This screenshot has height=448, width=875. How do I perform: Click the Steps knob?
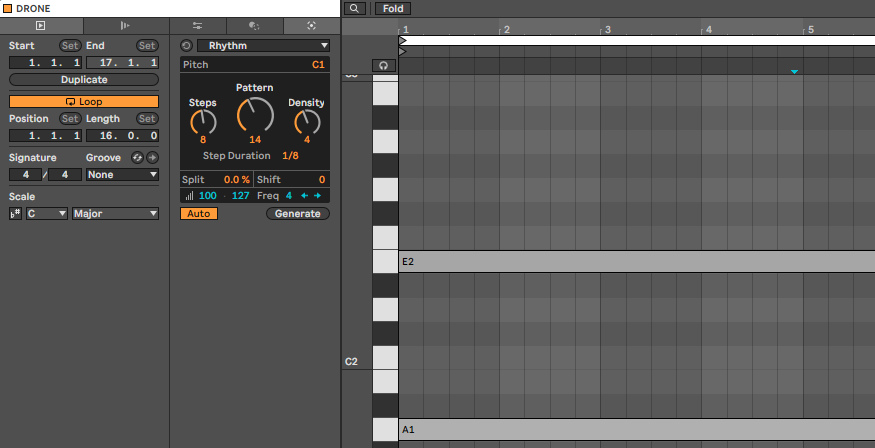203,122
